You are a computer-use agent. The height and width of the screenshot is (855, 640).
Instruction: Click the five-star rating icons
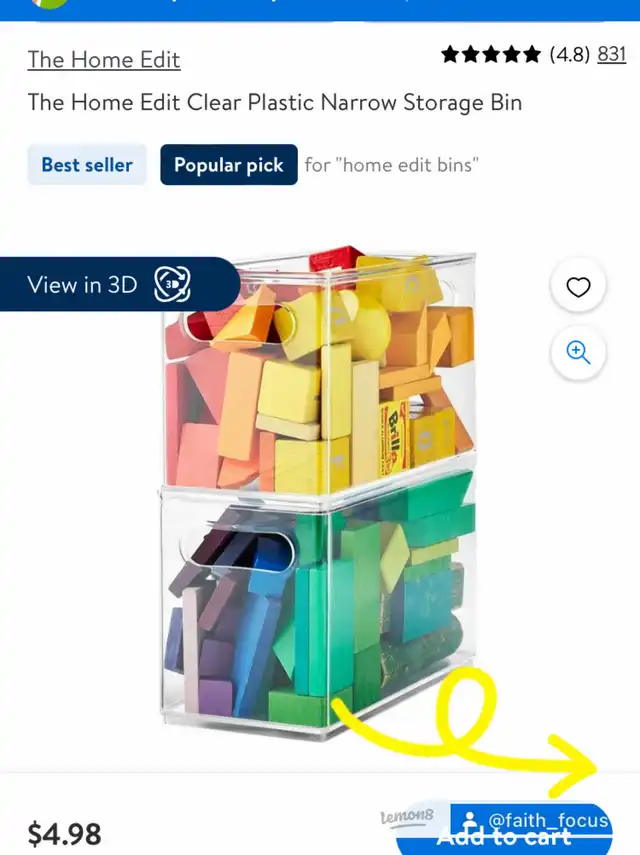491,55
